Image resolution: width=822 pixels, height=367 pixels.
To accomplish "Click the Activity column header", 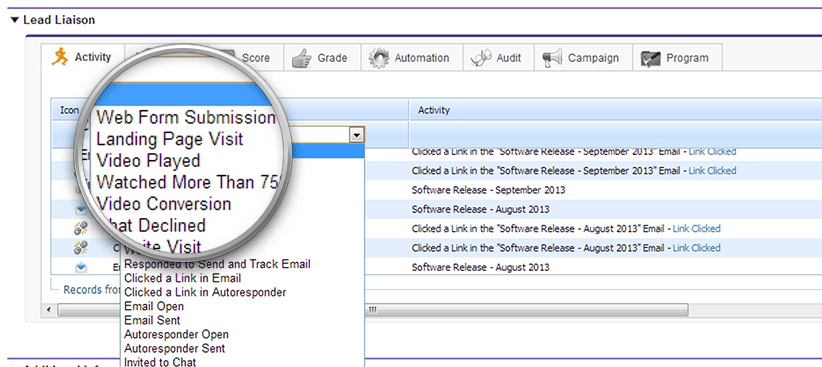I will coord(615,110).
